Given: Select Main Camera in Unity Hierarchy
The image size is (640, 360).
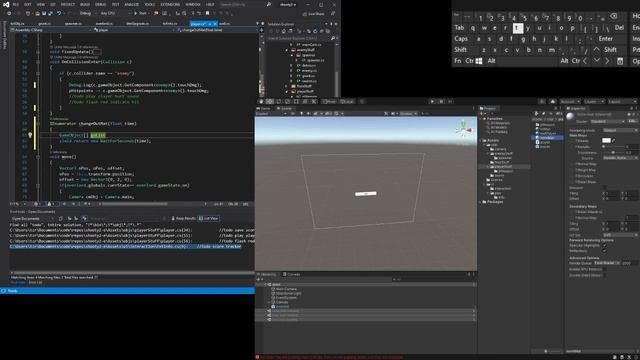Looking at the screenshot, I should pyautogui.click(x=286, y=289).
